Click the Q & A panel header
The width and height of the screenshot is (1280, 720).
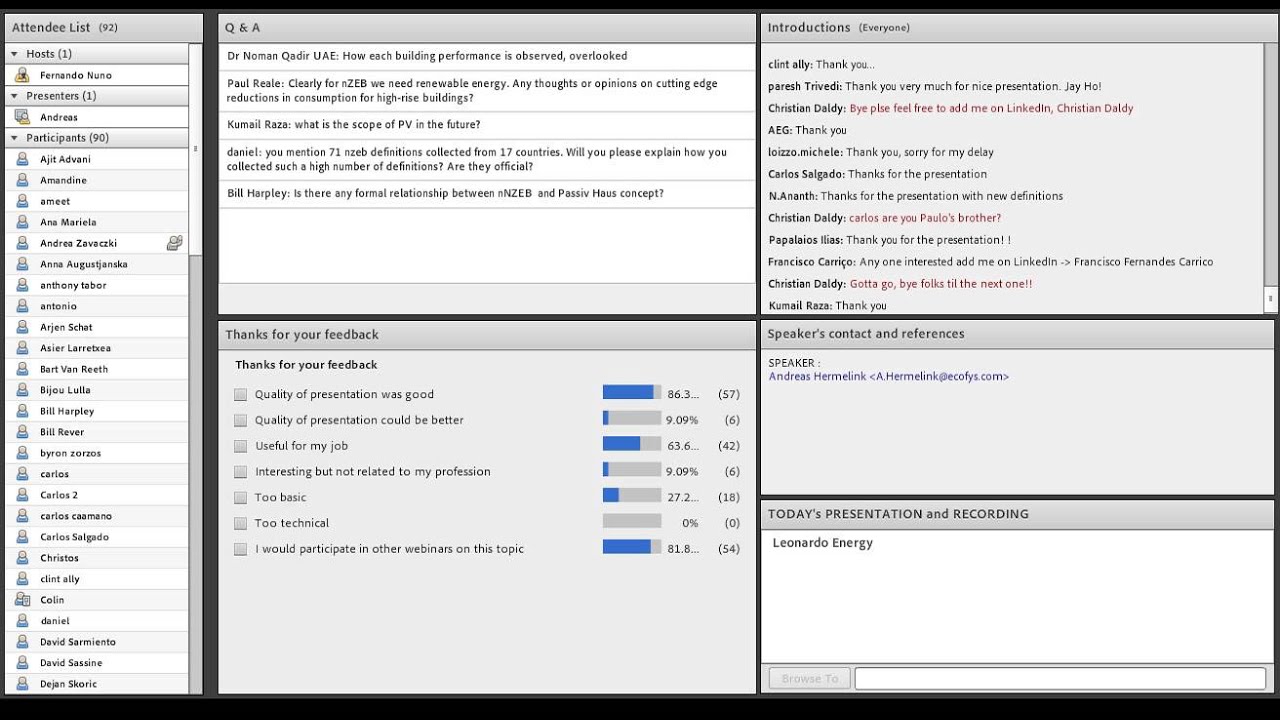487,28
